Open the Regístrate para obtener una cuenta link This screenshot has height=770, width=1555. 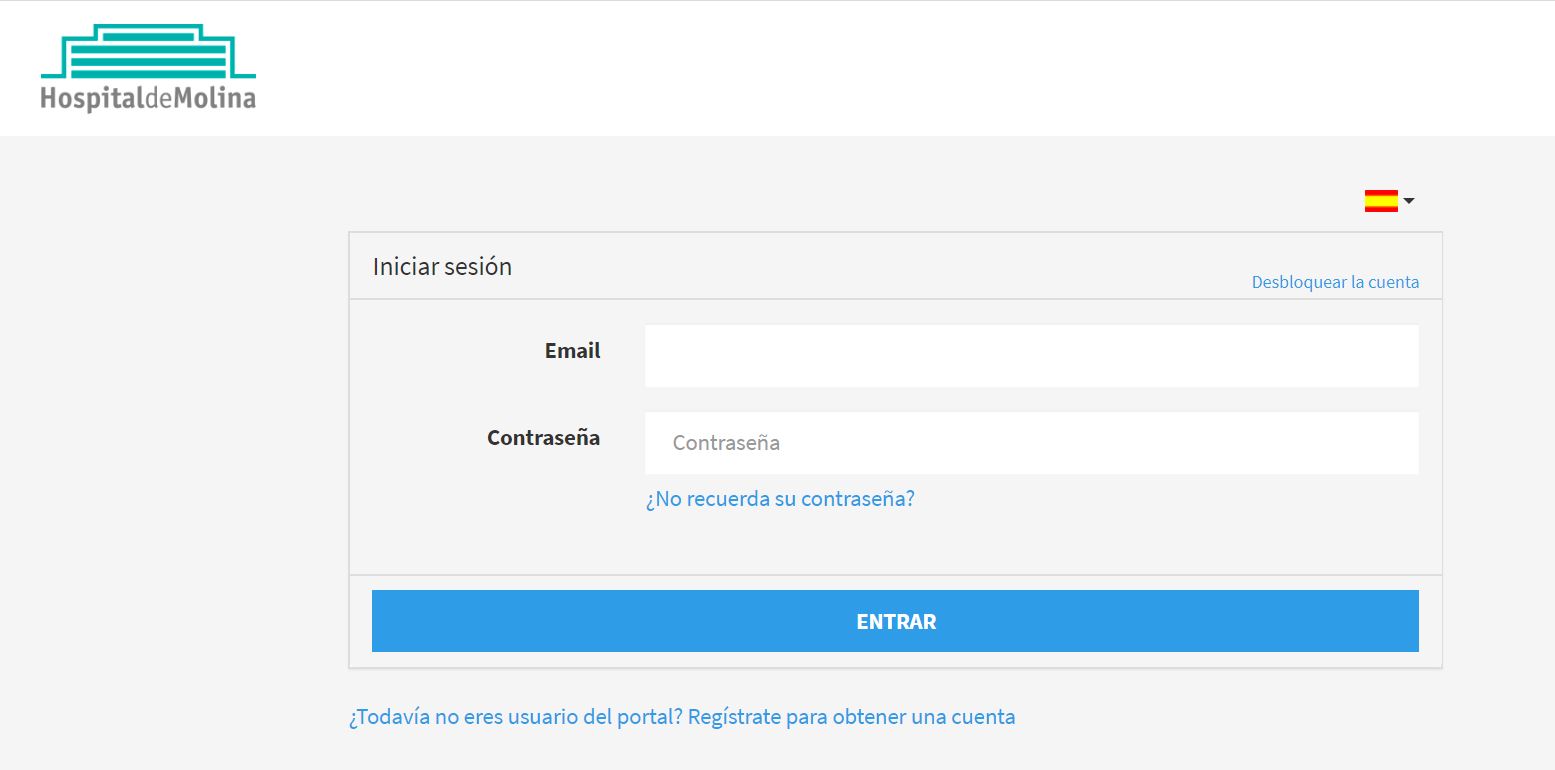tap(851, 717)
